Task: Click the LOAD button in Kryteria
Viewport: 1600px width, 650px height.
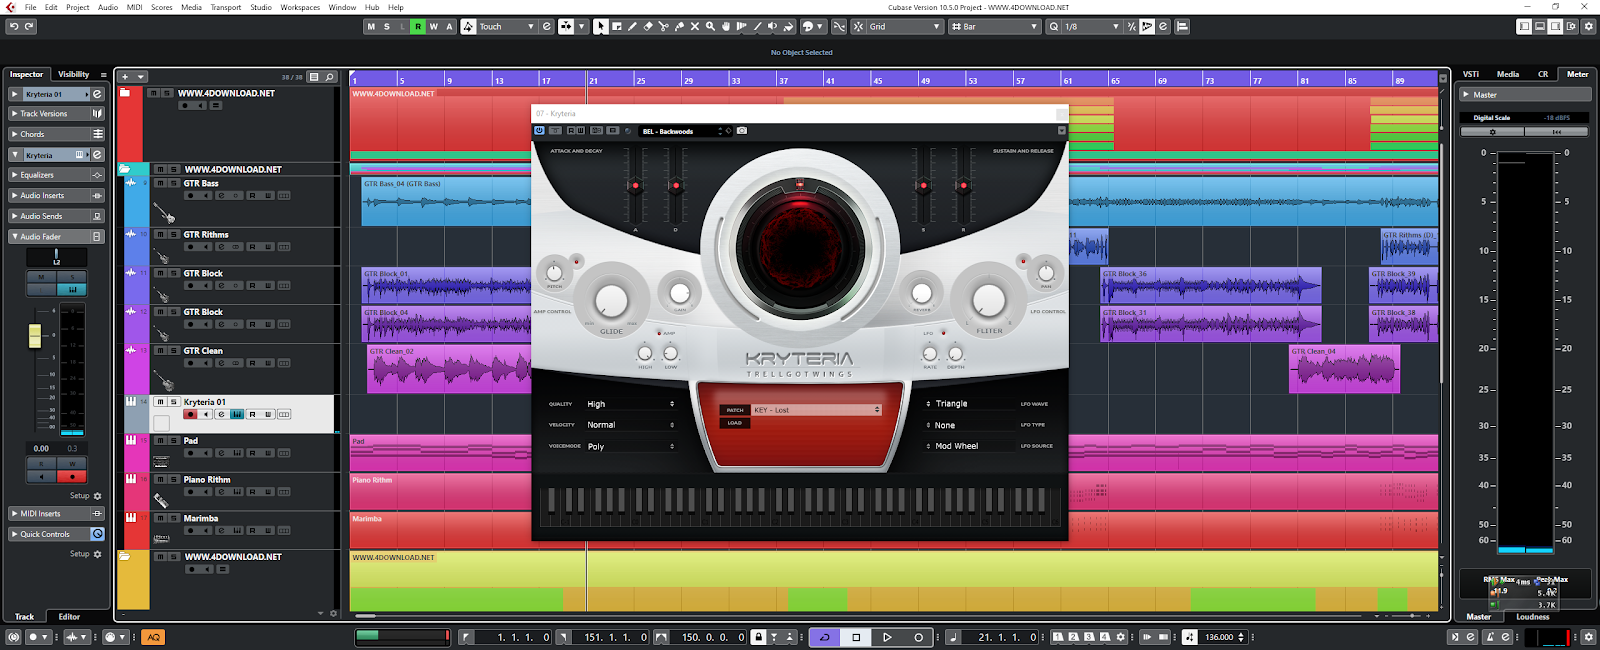Action: (x=735, y=423)
